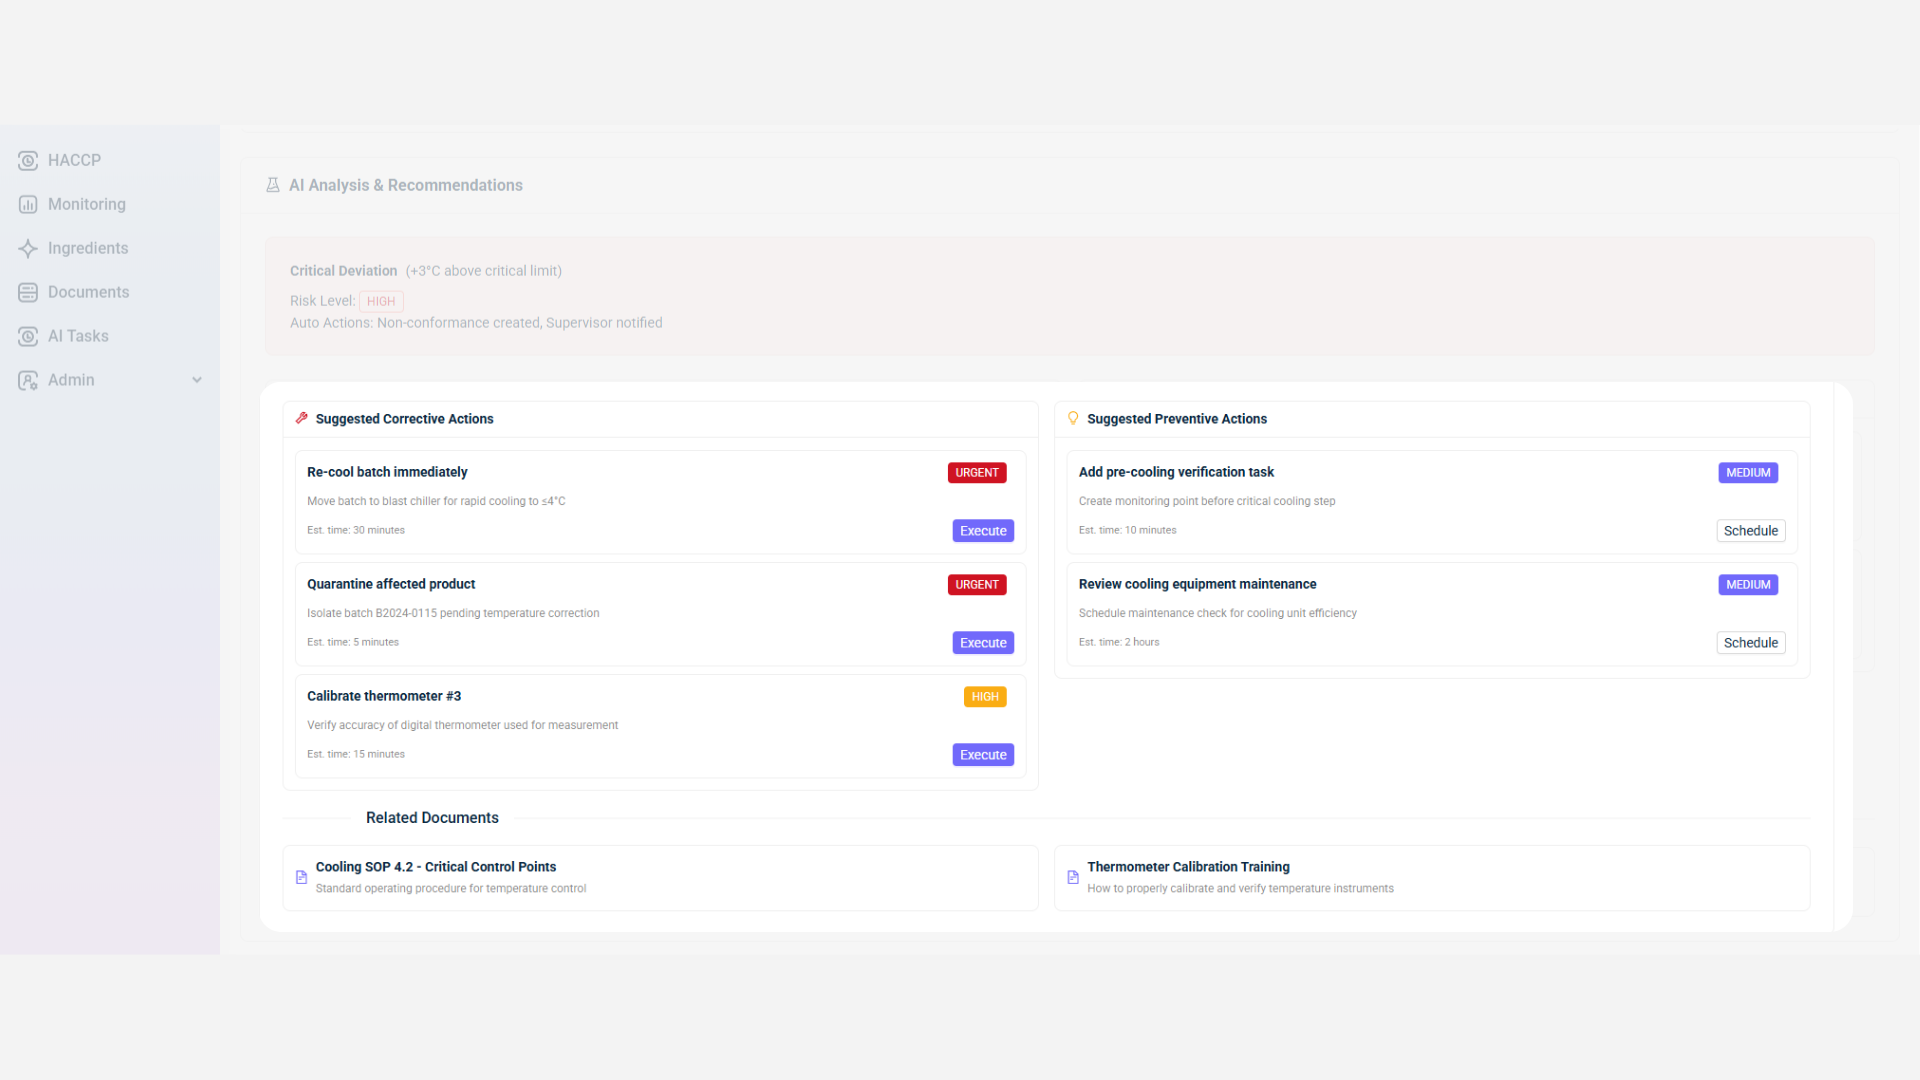The height and width of the screenshot is (1080, 1920).
Task: Click the Ingredients sparkle icon
Action: [x=28, y=248]
